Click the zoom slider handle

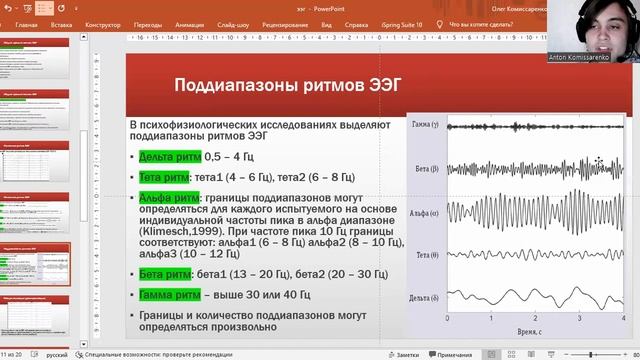point(591,355)
